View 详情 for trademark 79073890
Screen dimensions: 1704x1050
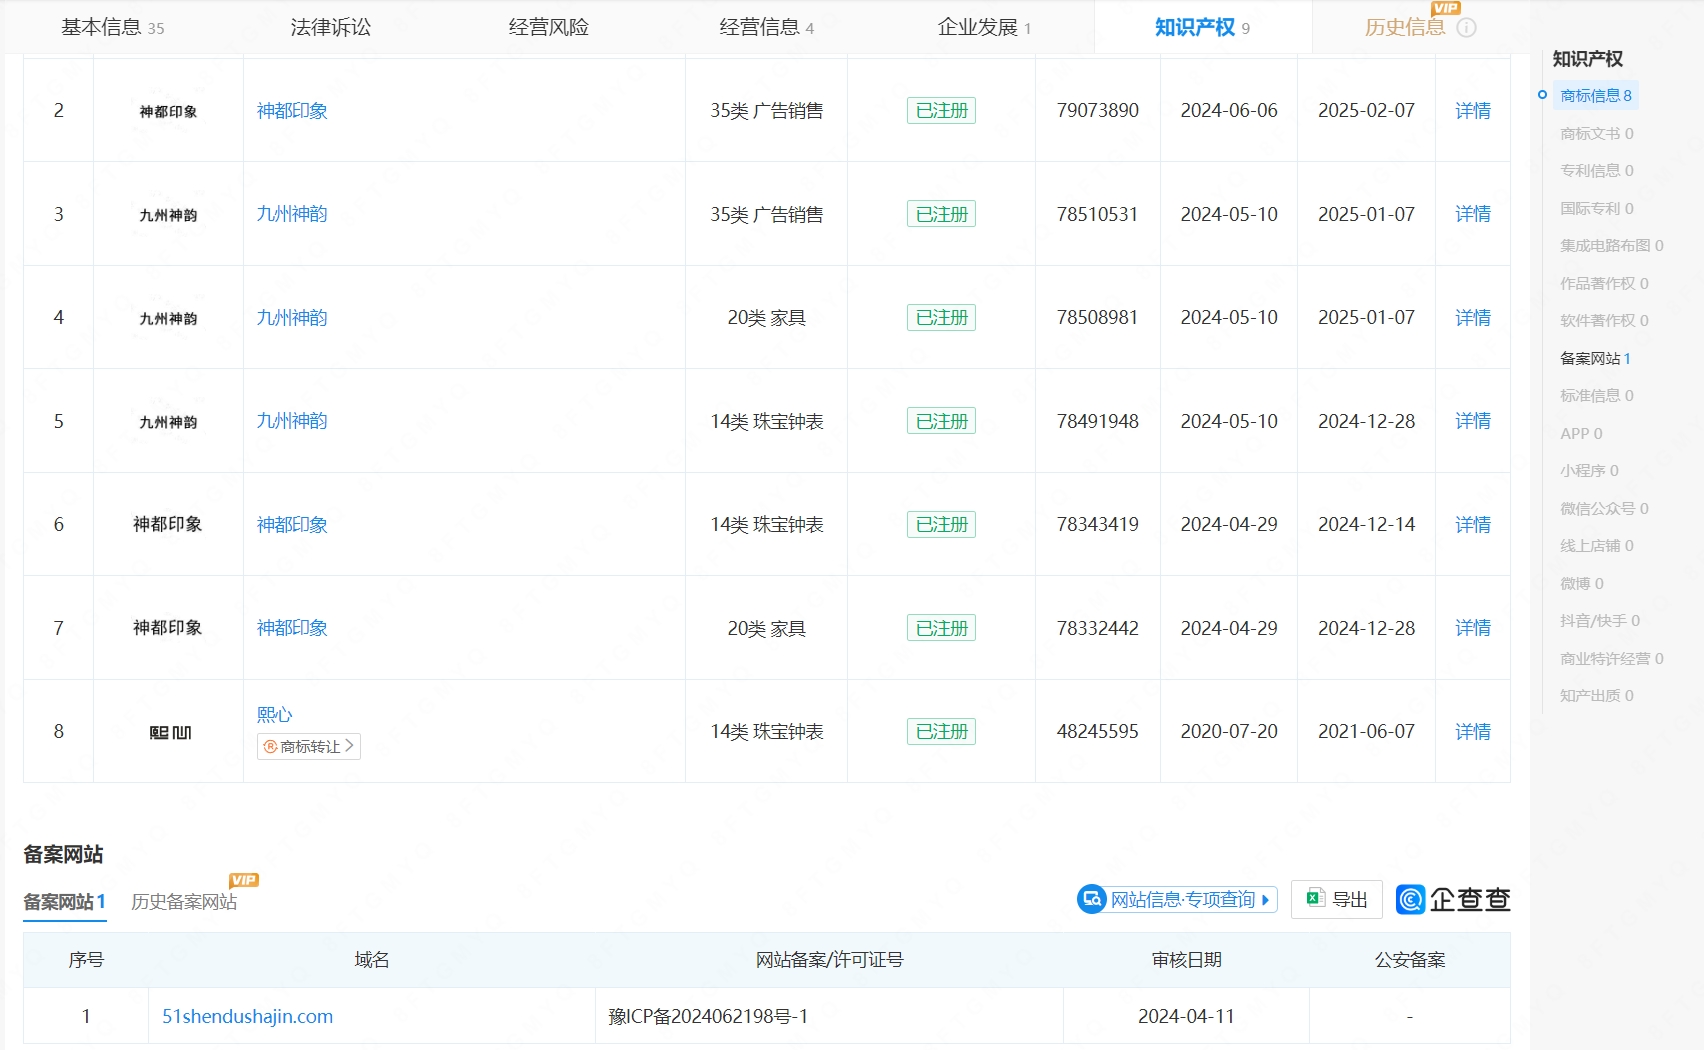coord(1473,111)
